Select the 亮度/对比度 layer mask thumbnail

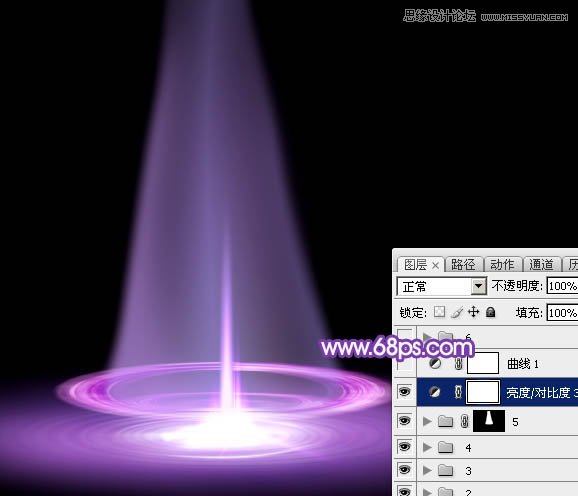[483, 392]
